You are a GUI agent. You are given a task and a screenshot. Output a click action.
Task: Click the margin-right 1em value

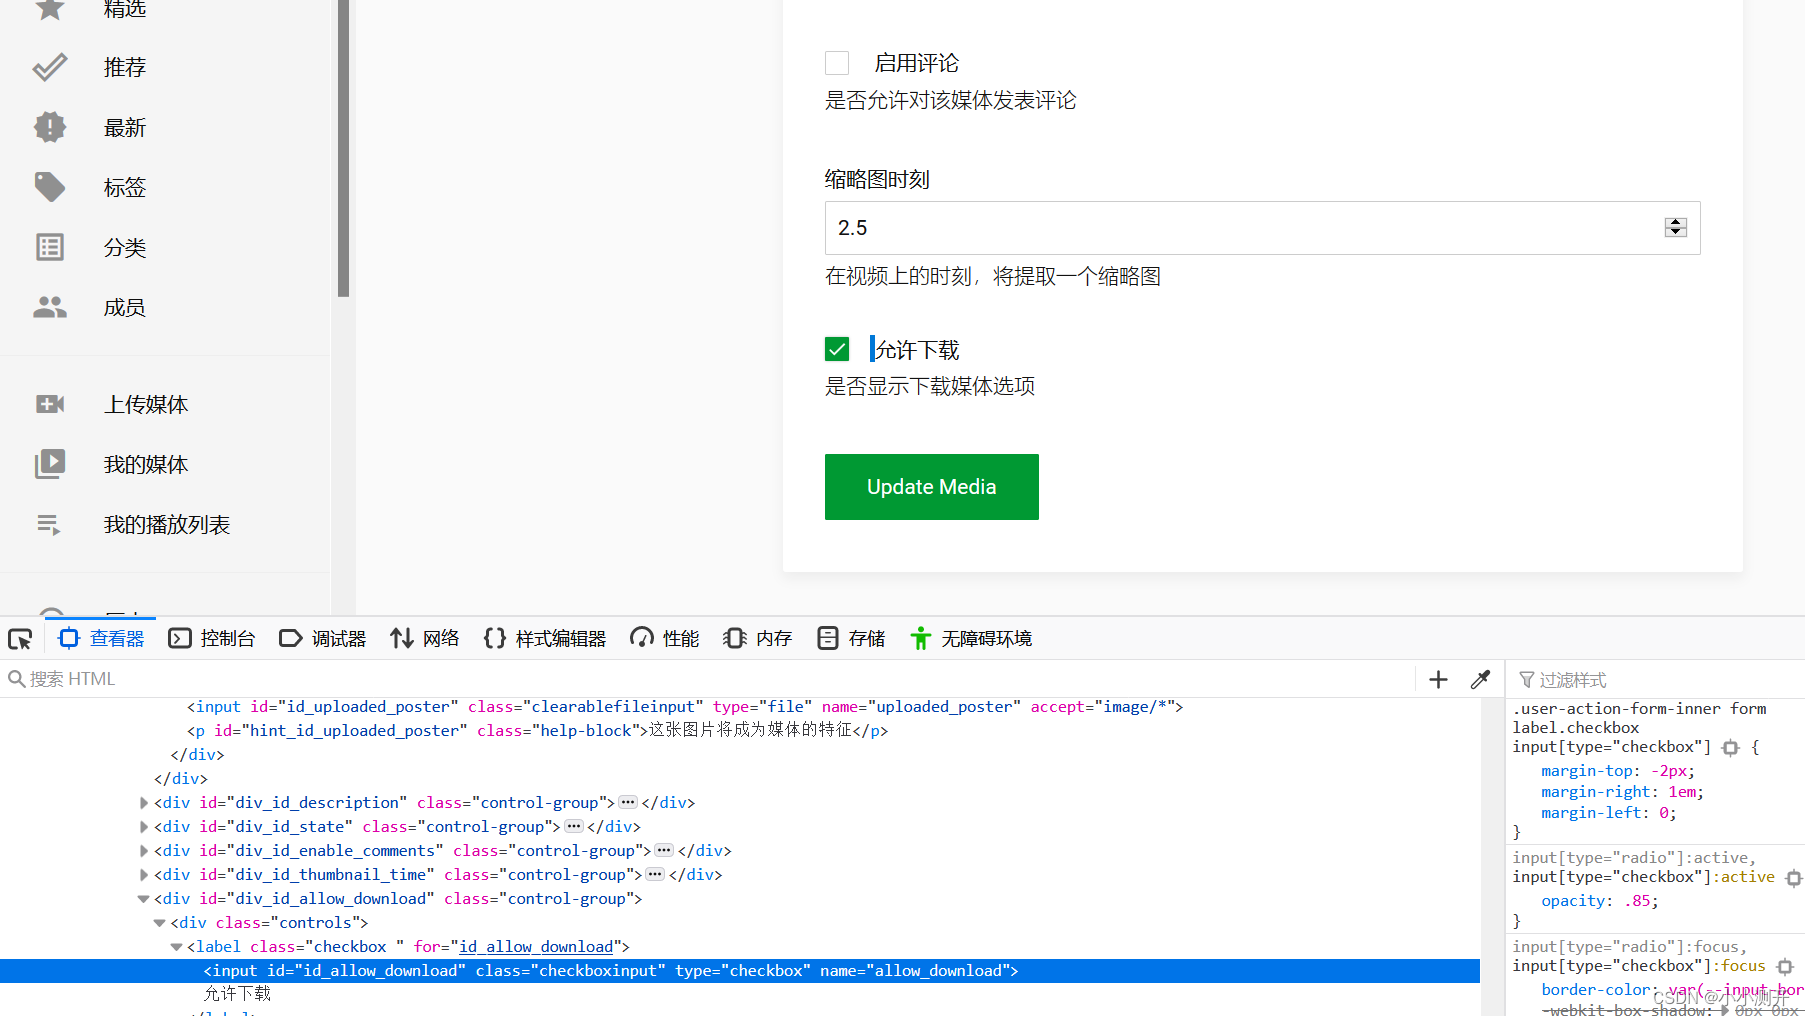(x=1681, y=792)
